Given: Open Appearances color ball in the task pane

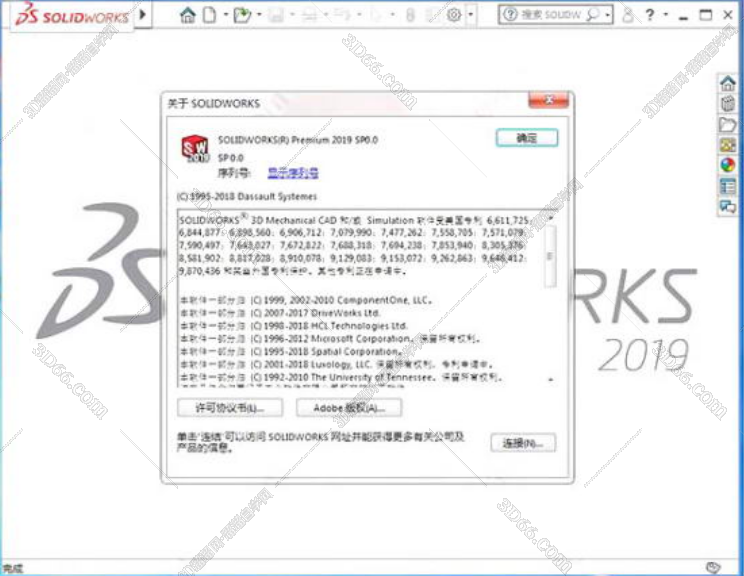Looking at the screenshot, I should pyautogui.click(x=728, y=166).
